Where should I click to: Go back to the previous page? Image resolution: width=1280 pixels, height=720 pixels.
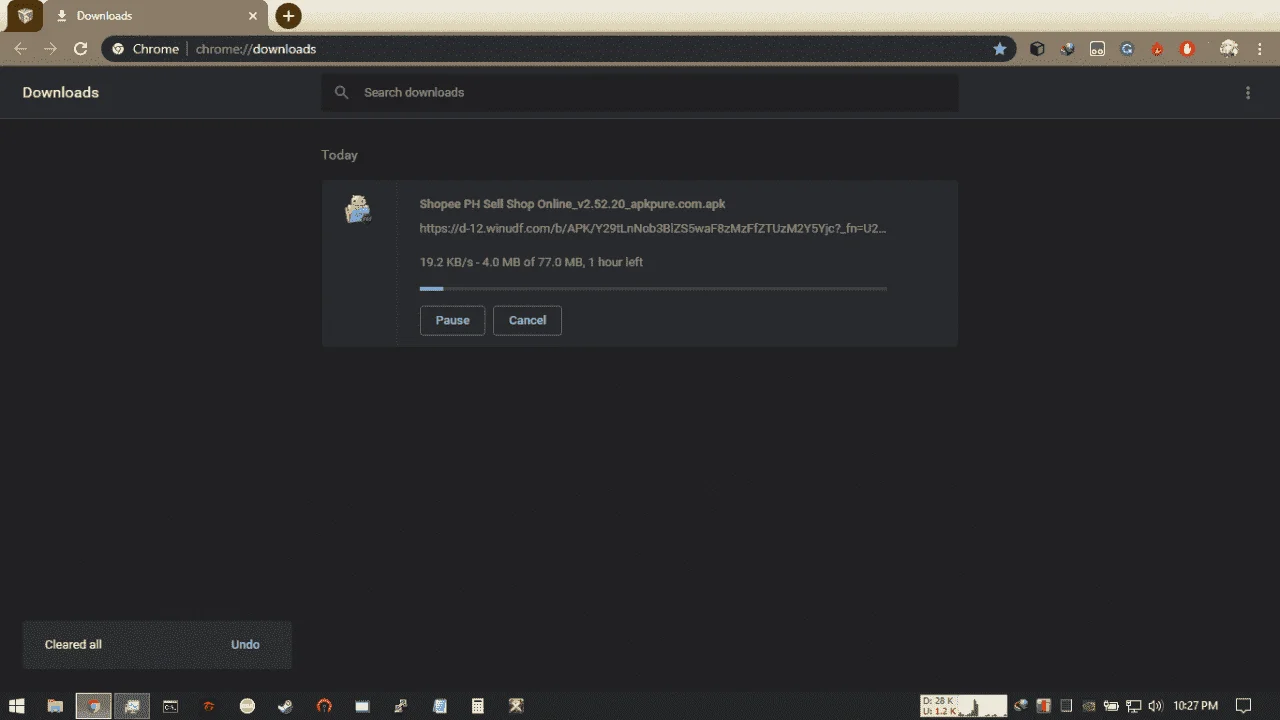[20, 48]
